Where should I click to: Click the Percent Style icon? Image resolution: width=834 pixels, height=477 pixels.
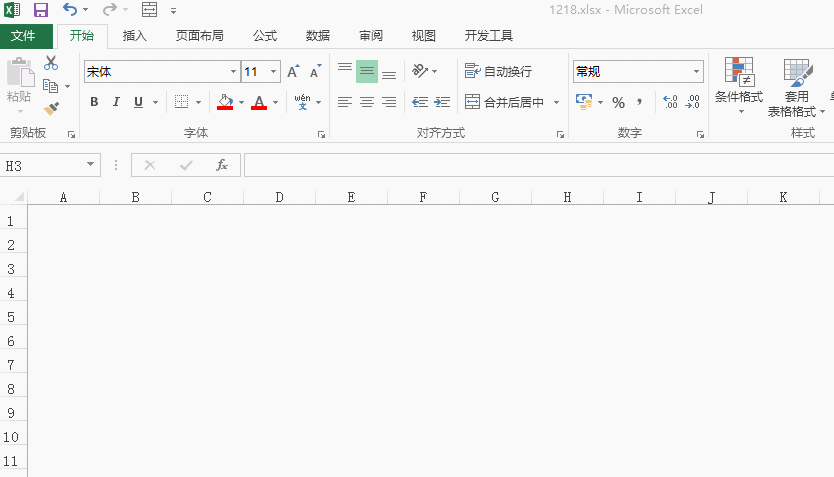coord(618,102)
